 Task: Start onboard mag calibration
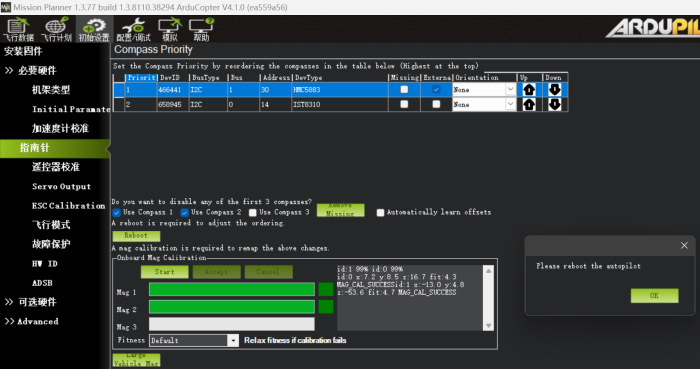click(x=165, y=272)
